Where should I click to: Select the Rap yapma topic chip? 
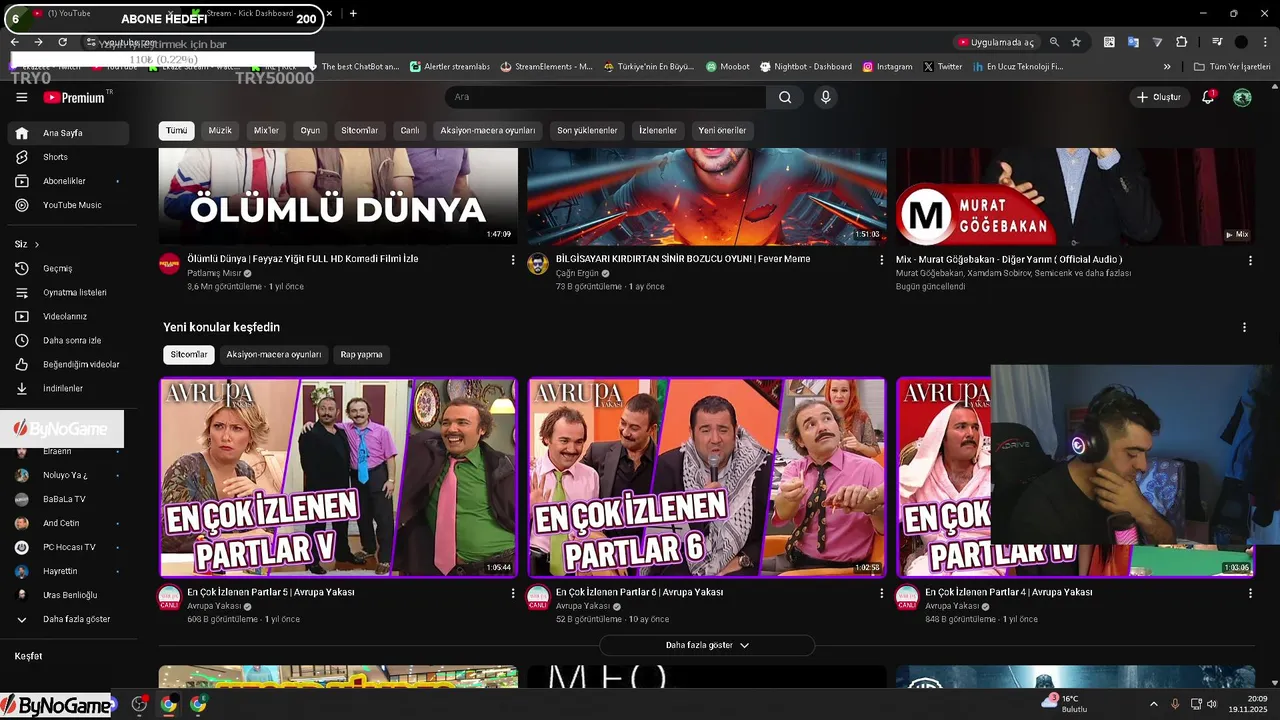(x=361, y=354)
